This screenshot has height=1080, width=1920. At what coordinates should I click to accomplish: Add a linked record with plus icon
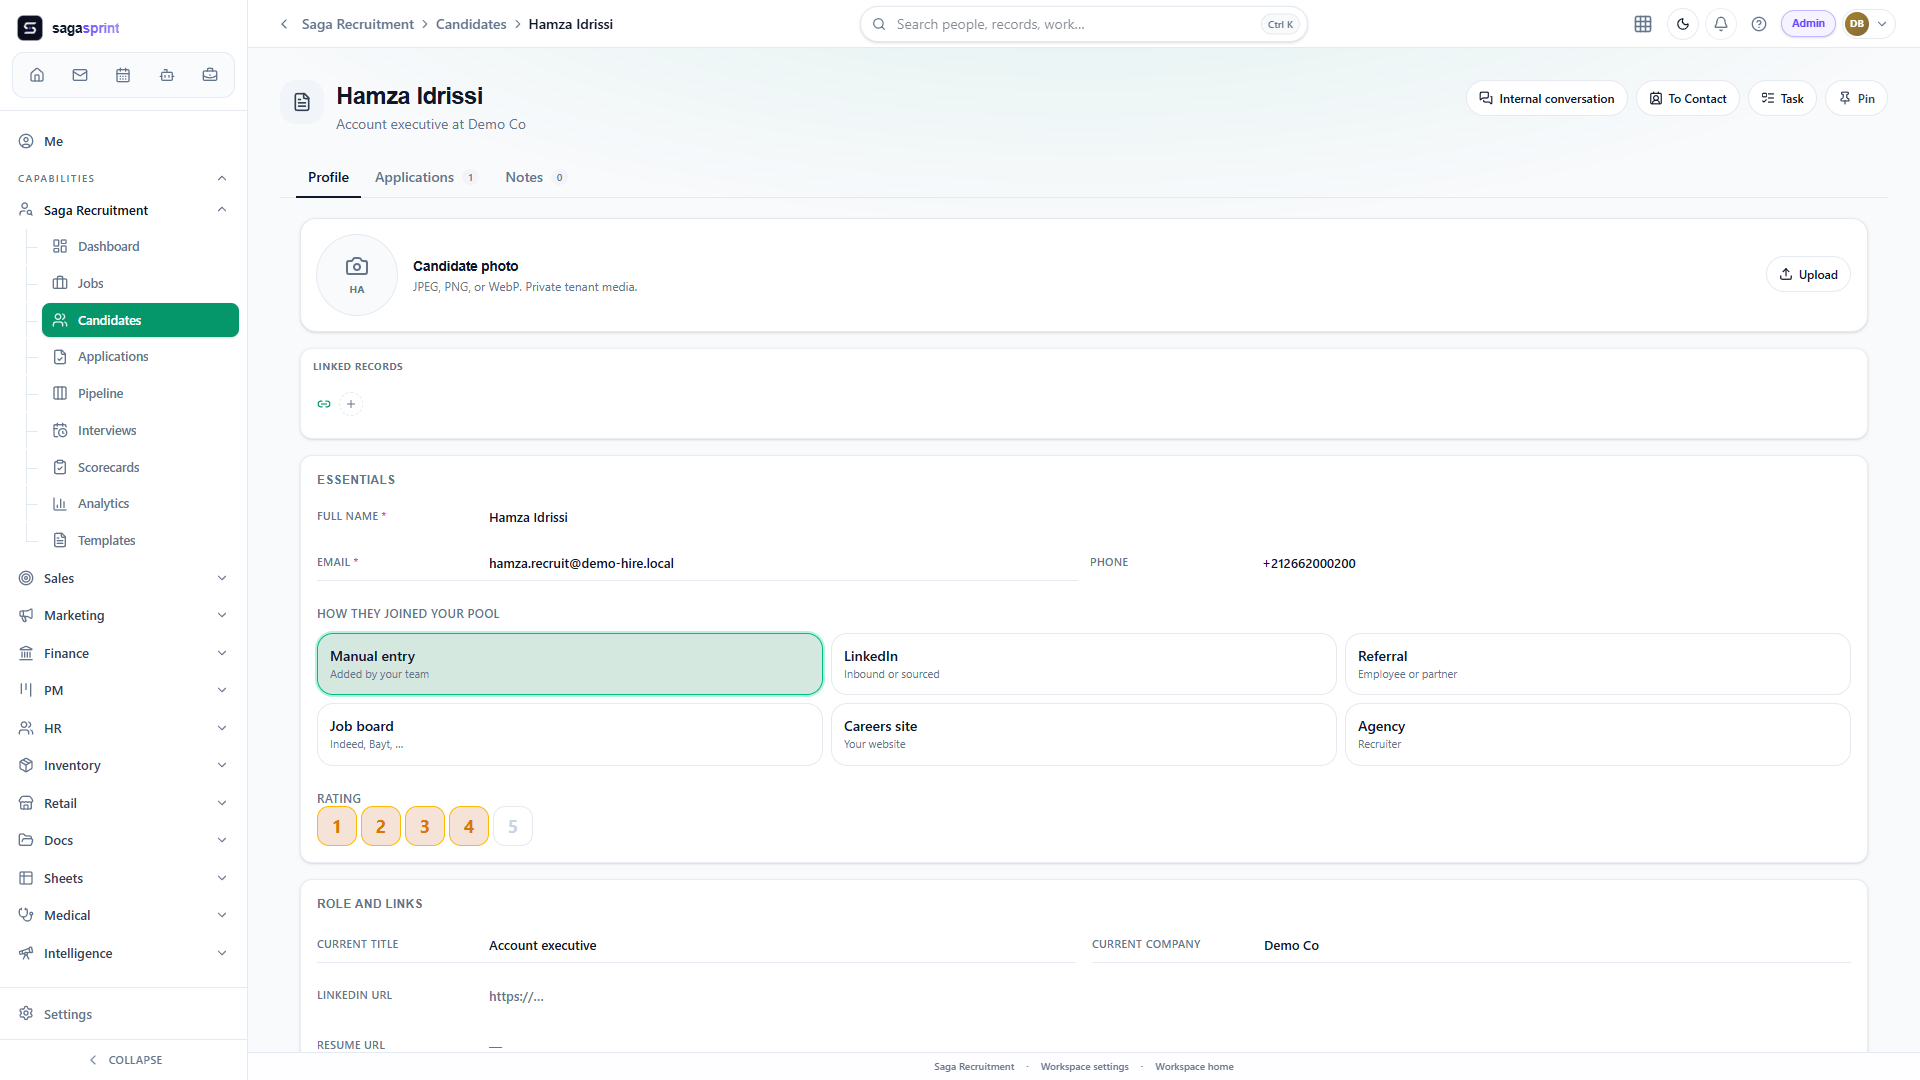click(351, 404)
